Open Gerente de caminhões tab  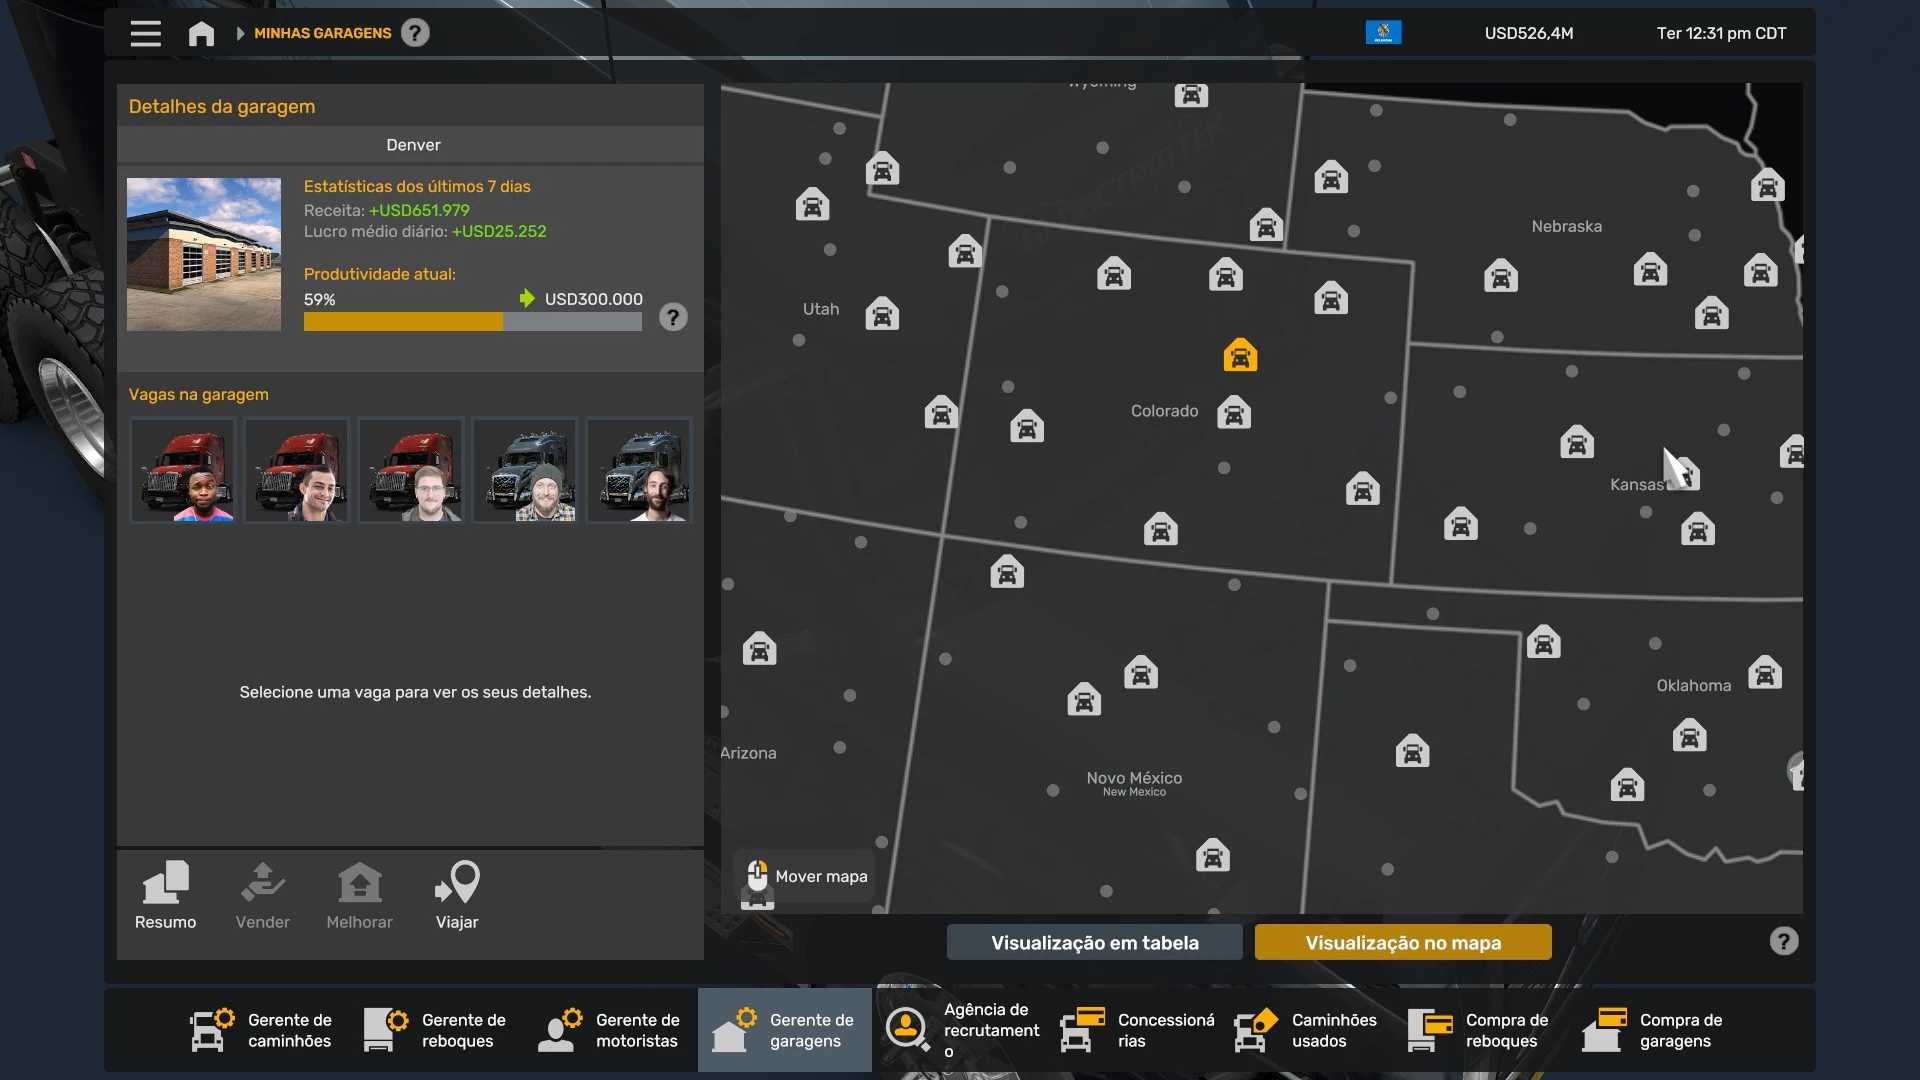tap(263, 1030)
